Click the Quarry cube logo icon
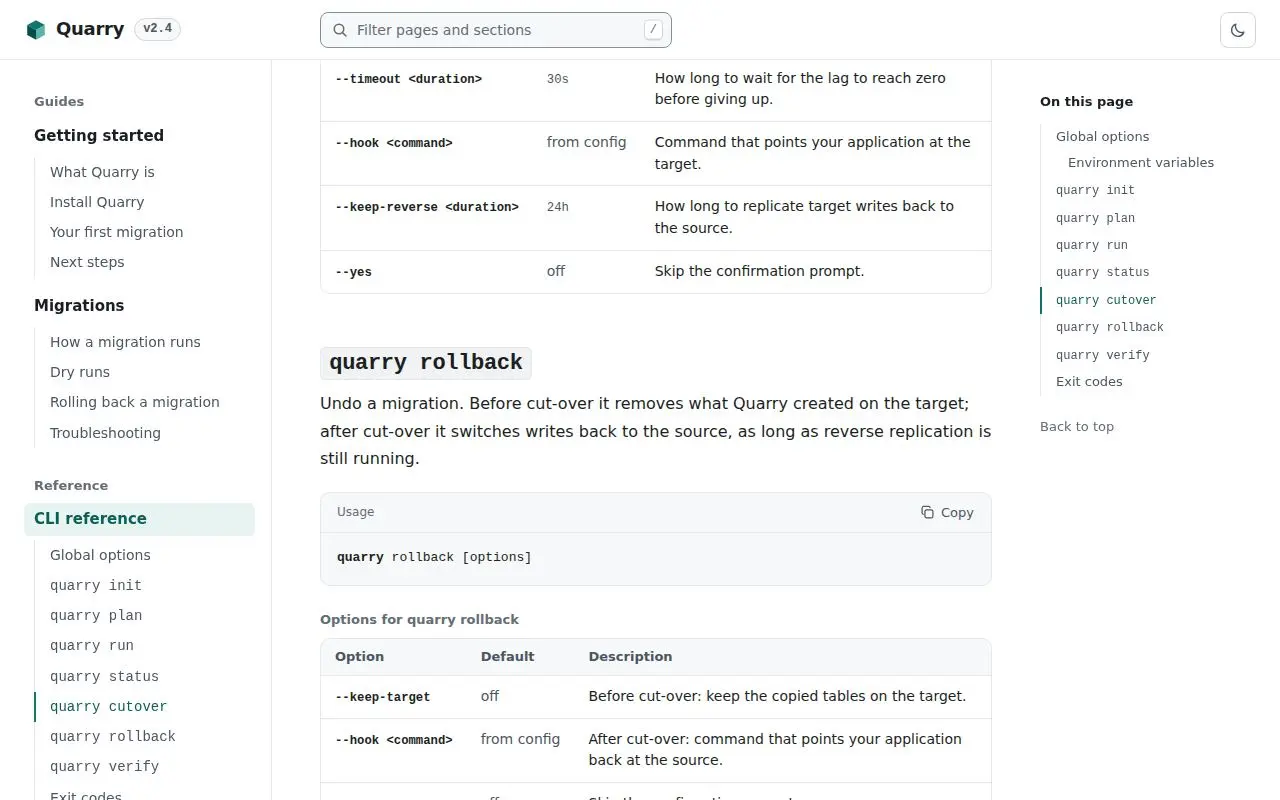Screen dimensions: 1280x800 [x=36, y=30]
